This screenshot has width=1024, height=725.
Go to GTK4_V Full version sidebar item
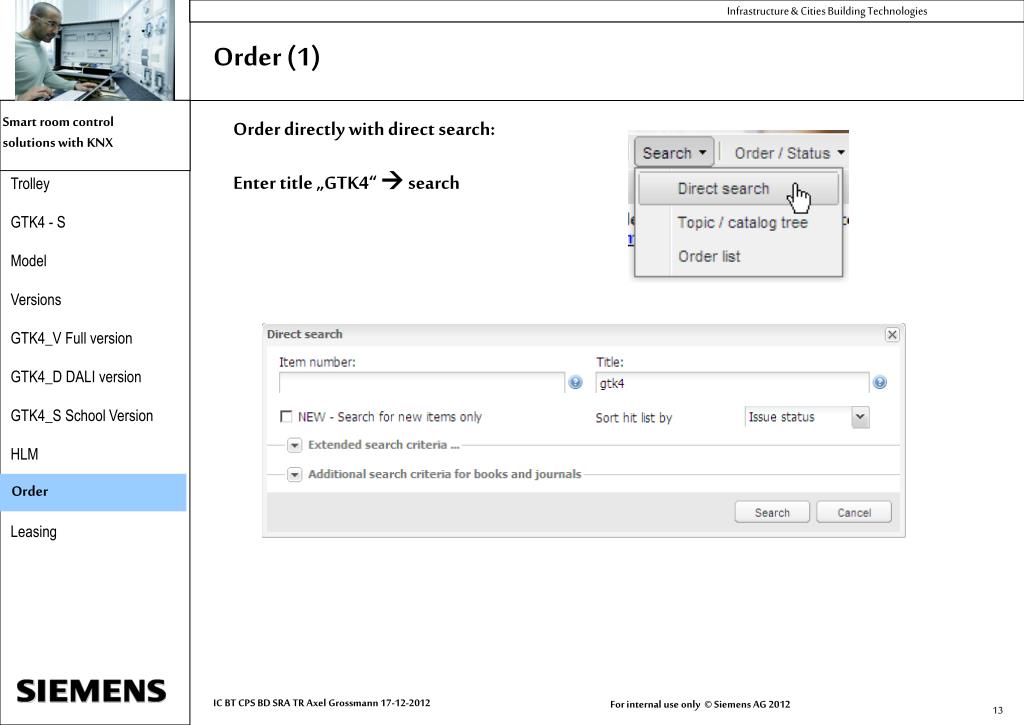[x=71, y=338]
